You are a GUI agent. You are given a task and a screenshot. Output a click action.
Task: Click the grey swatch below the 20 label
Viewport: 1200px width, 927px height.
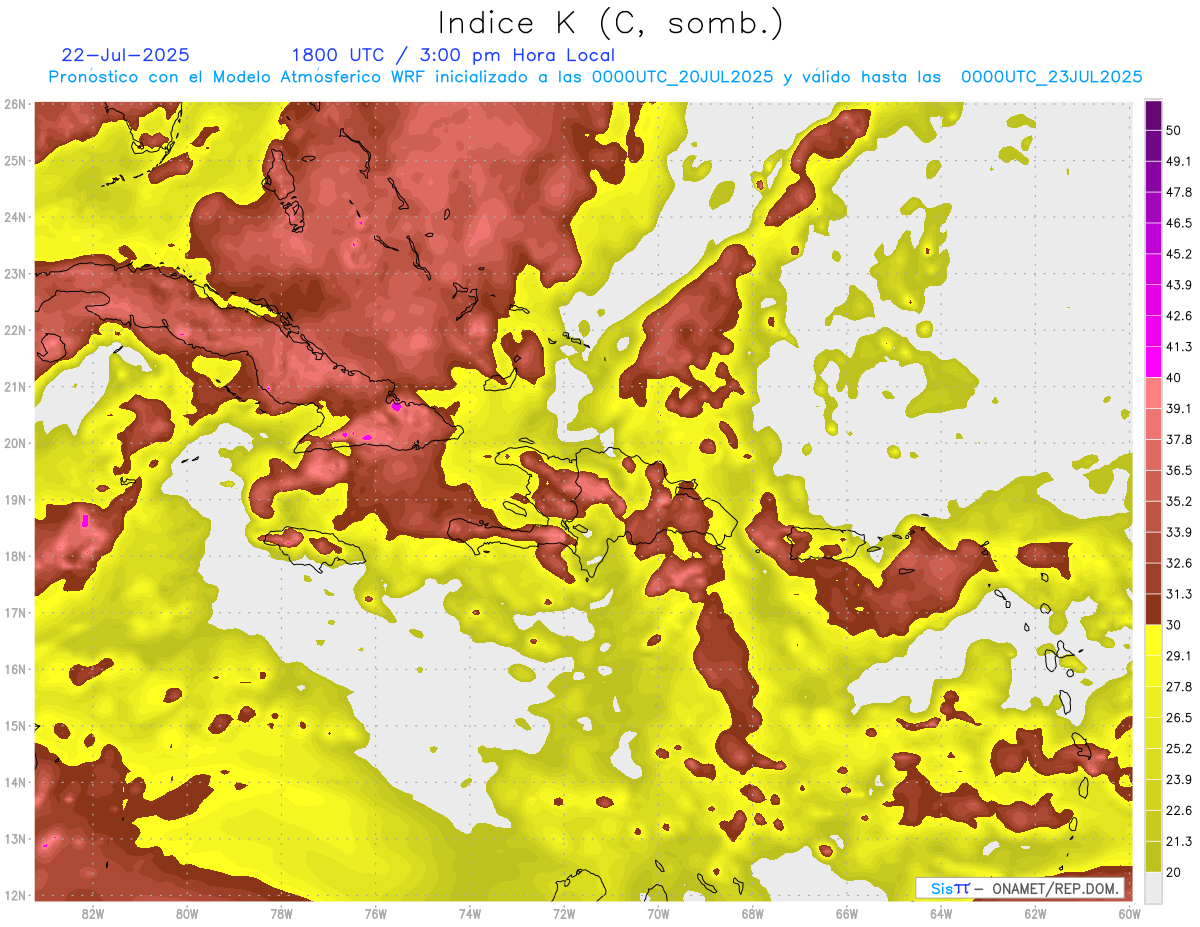(1153, 889)
